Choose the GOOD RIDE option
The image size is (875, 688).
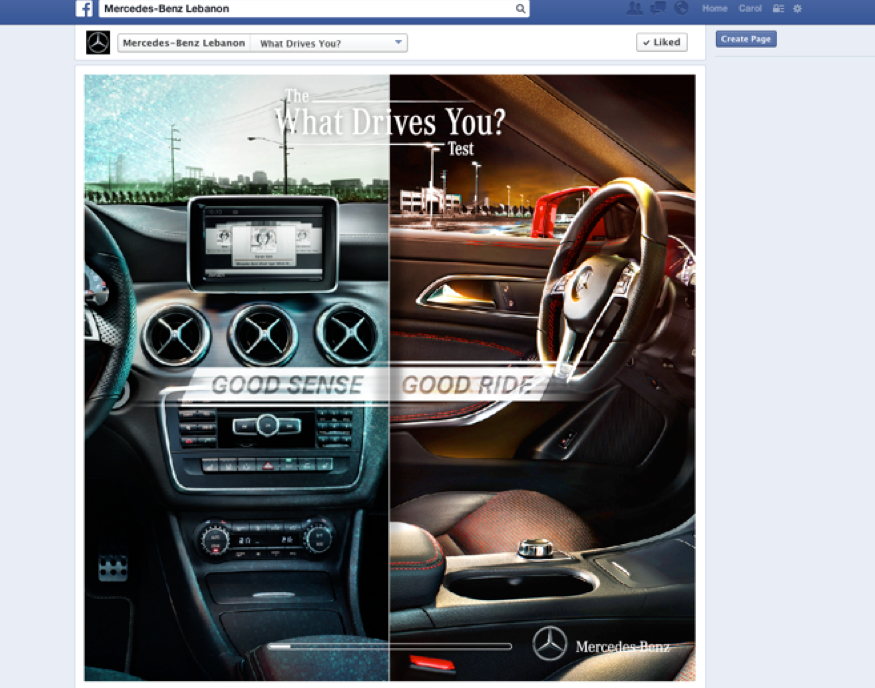click(468, 385)
